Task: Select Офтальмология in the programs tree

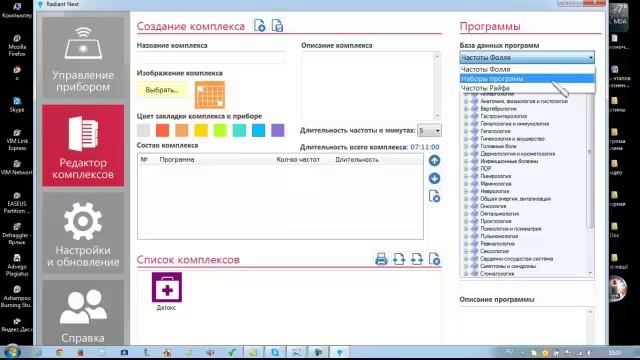Action: [500, 213]
